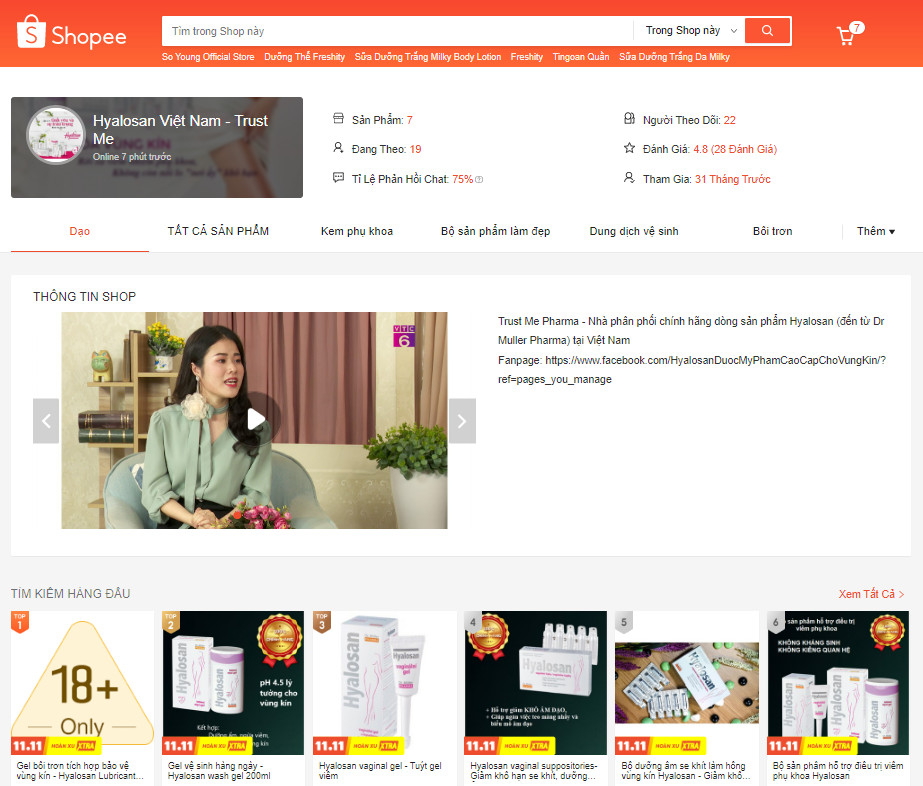The height and width of the screenshot is (786, 923).
Task: Click the Freshity search suggestion
Action: [527, 57]
